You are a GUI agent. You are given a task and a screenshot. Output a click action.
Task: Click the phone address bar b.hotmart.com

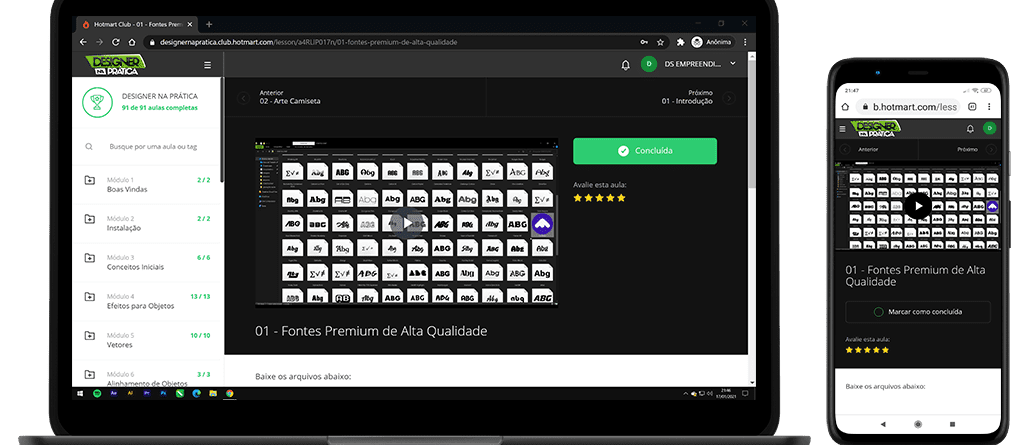[x=908, y=107]
